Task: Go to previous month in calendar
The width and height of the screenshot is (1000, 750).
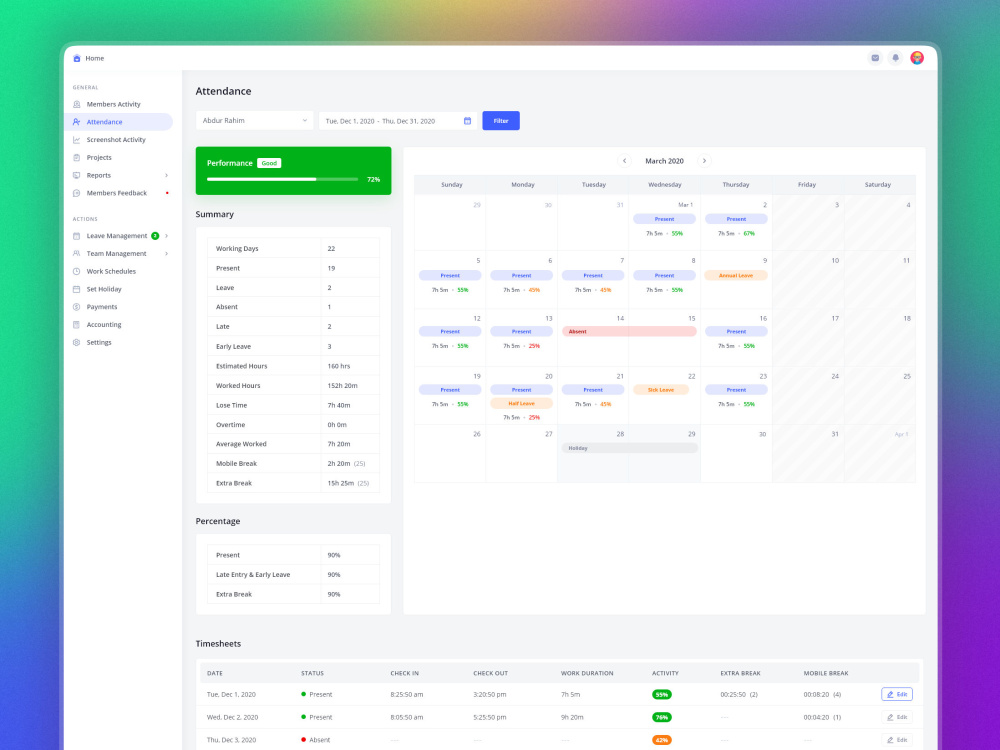Action: point(625,161)
